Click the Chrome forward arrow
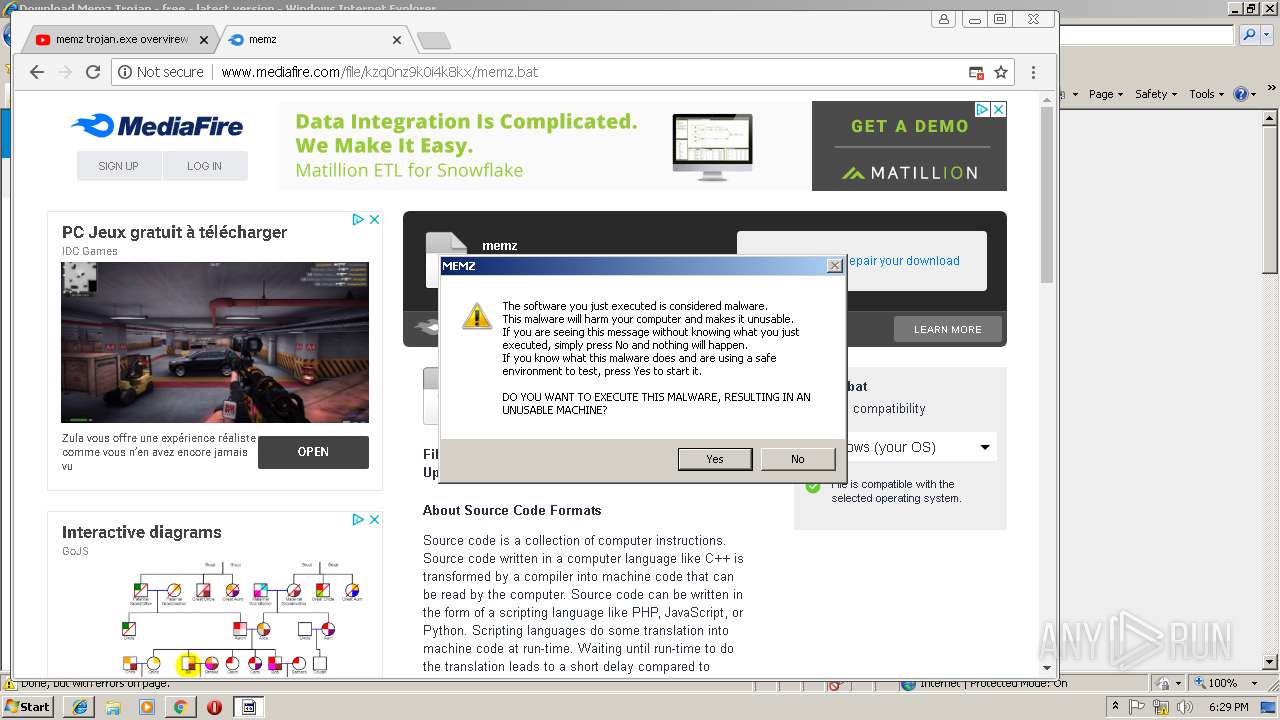Viewport: 1280px width, 720px height. (65, 72)
